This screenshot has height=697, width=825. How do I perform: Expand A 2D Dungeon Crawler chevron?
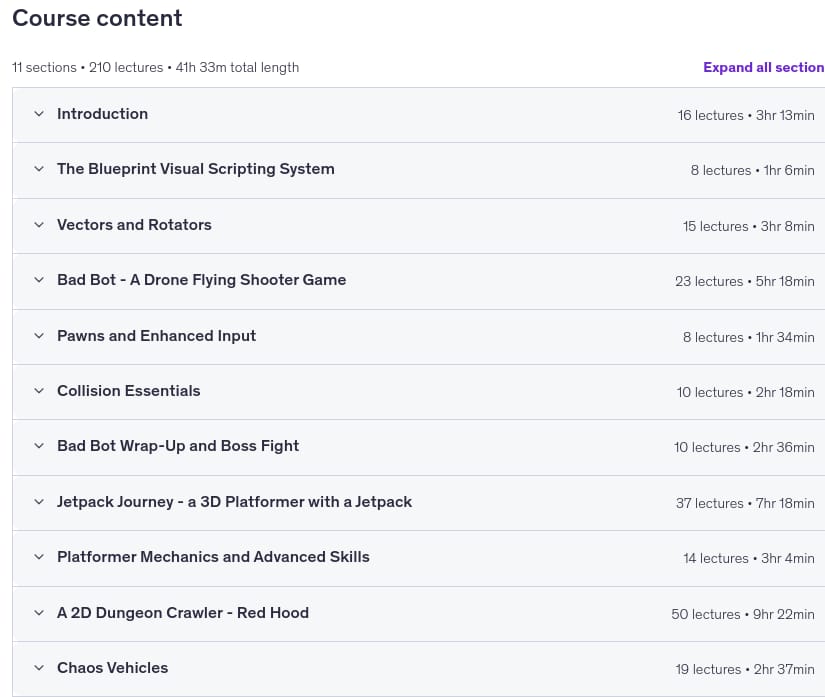tap(39, 613)
